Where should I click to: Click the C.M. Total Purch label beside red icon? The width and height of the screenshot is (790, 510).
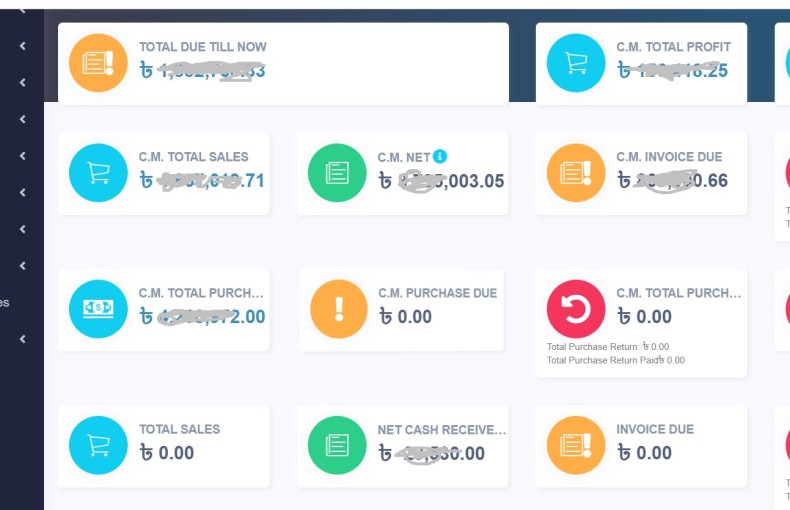pyautogui.click(x=679, y=293)
